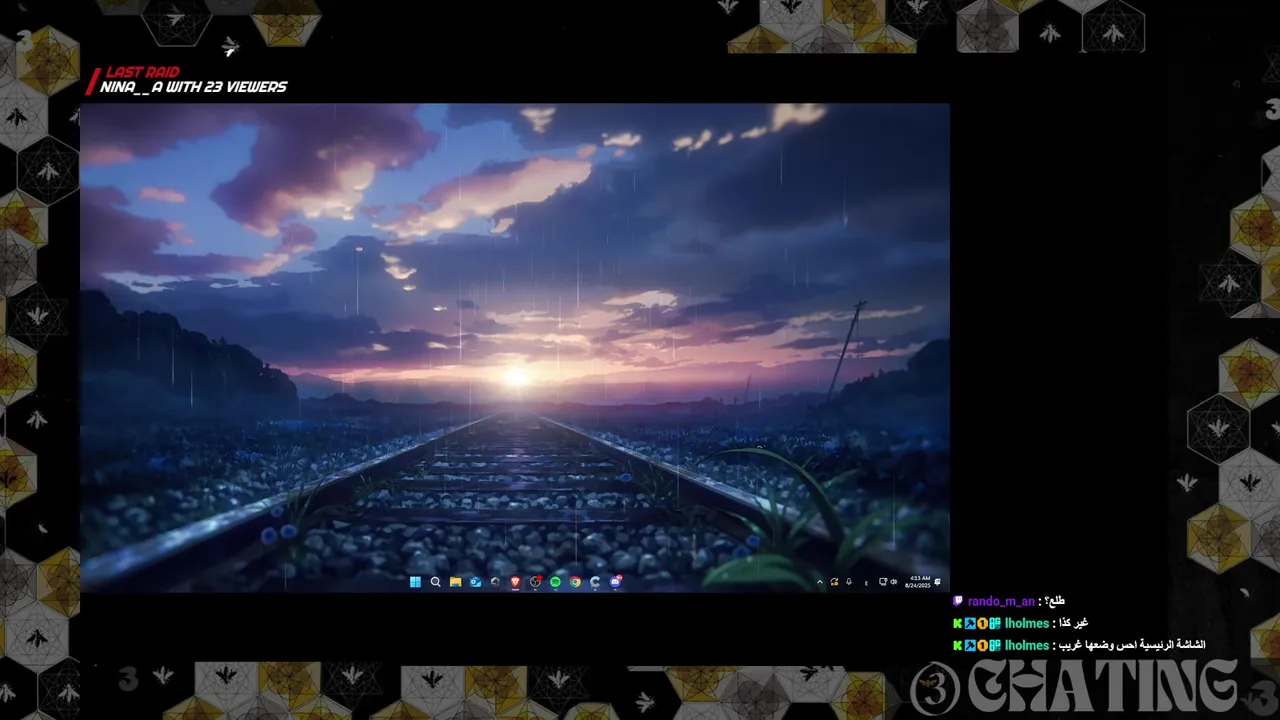This screenshot has width=1280, height=720.
Task: Open the network tray icon
Action: pyautogui.click(x=883, y=582)
